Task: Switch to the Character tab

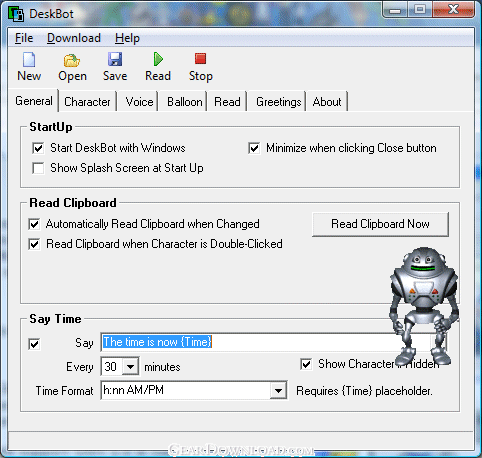Action: (x=87, y=102)
